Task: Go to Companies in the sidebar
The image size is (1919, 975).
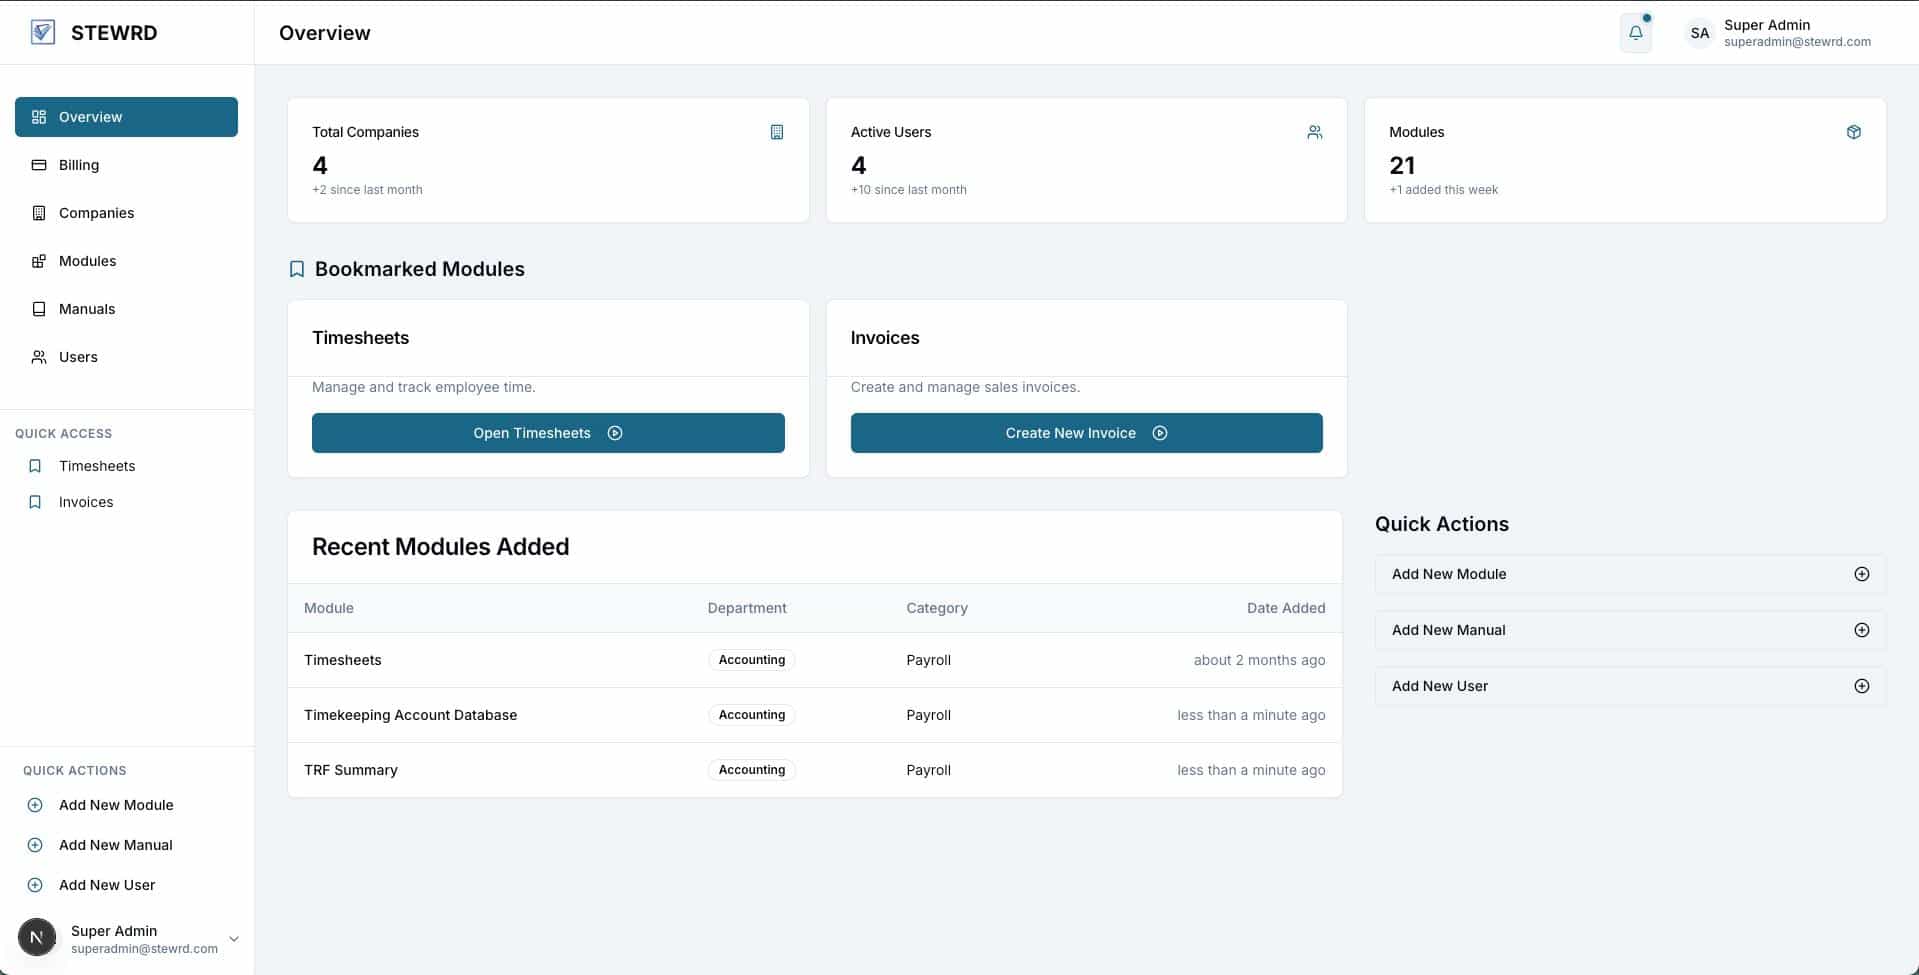Action: 96,213
